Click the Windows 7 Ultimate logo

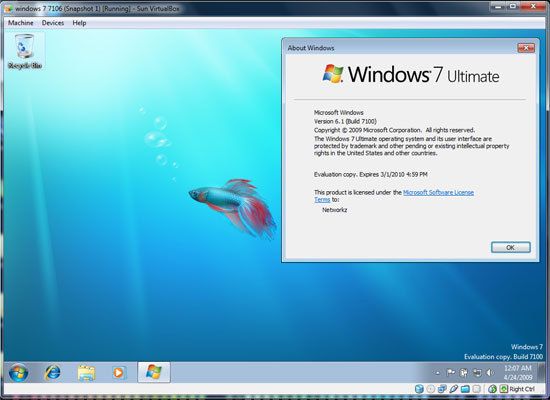point(411,74)
